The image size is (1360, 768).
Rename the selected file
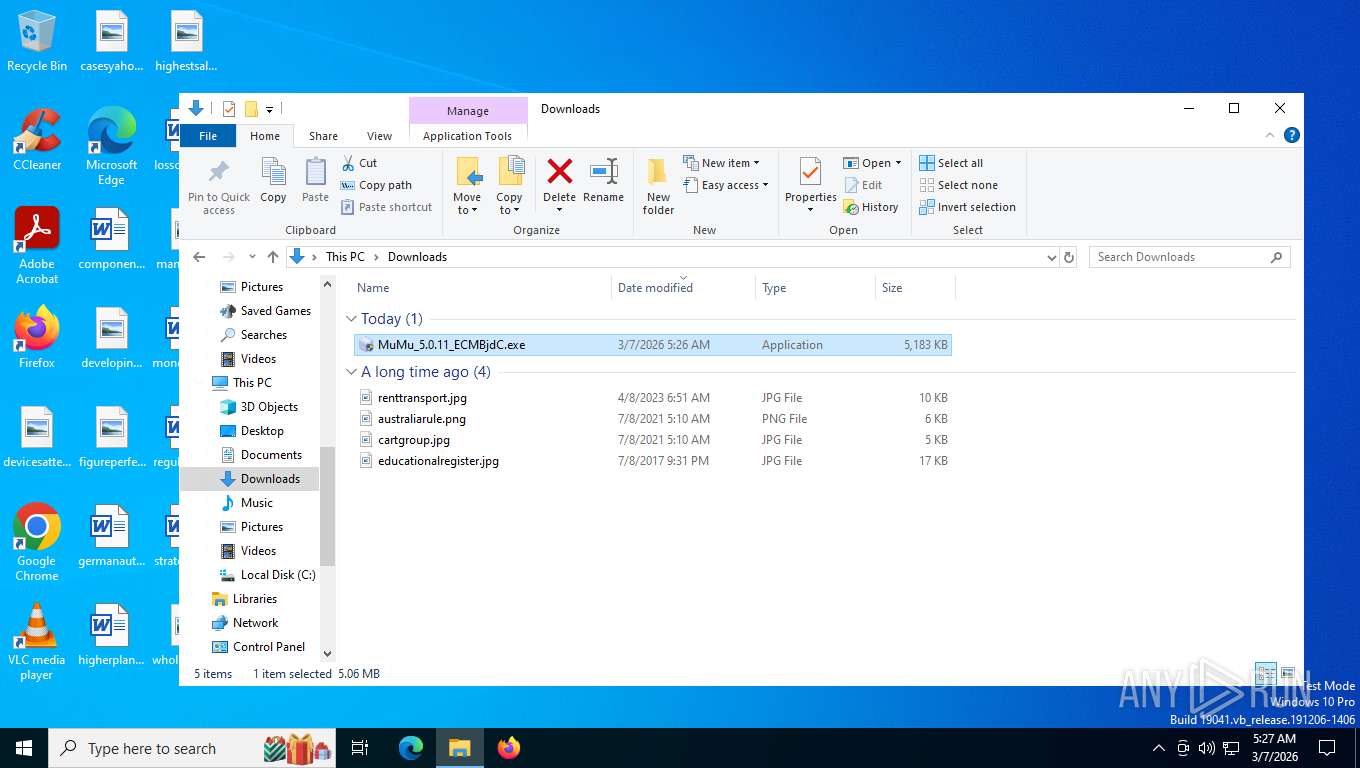point(603,181)
